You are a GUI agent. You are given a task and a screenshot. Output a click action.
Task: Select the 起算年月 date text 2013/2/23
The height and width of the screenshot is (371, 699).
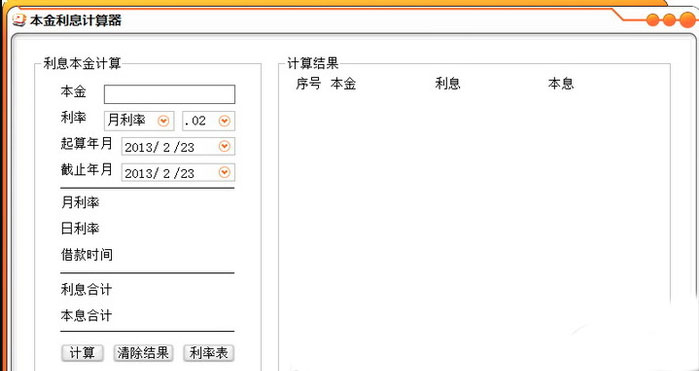[x=160, y=148]
